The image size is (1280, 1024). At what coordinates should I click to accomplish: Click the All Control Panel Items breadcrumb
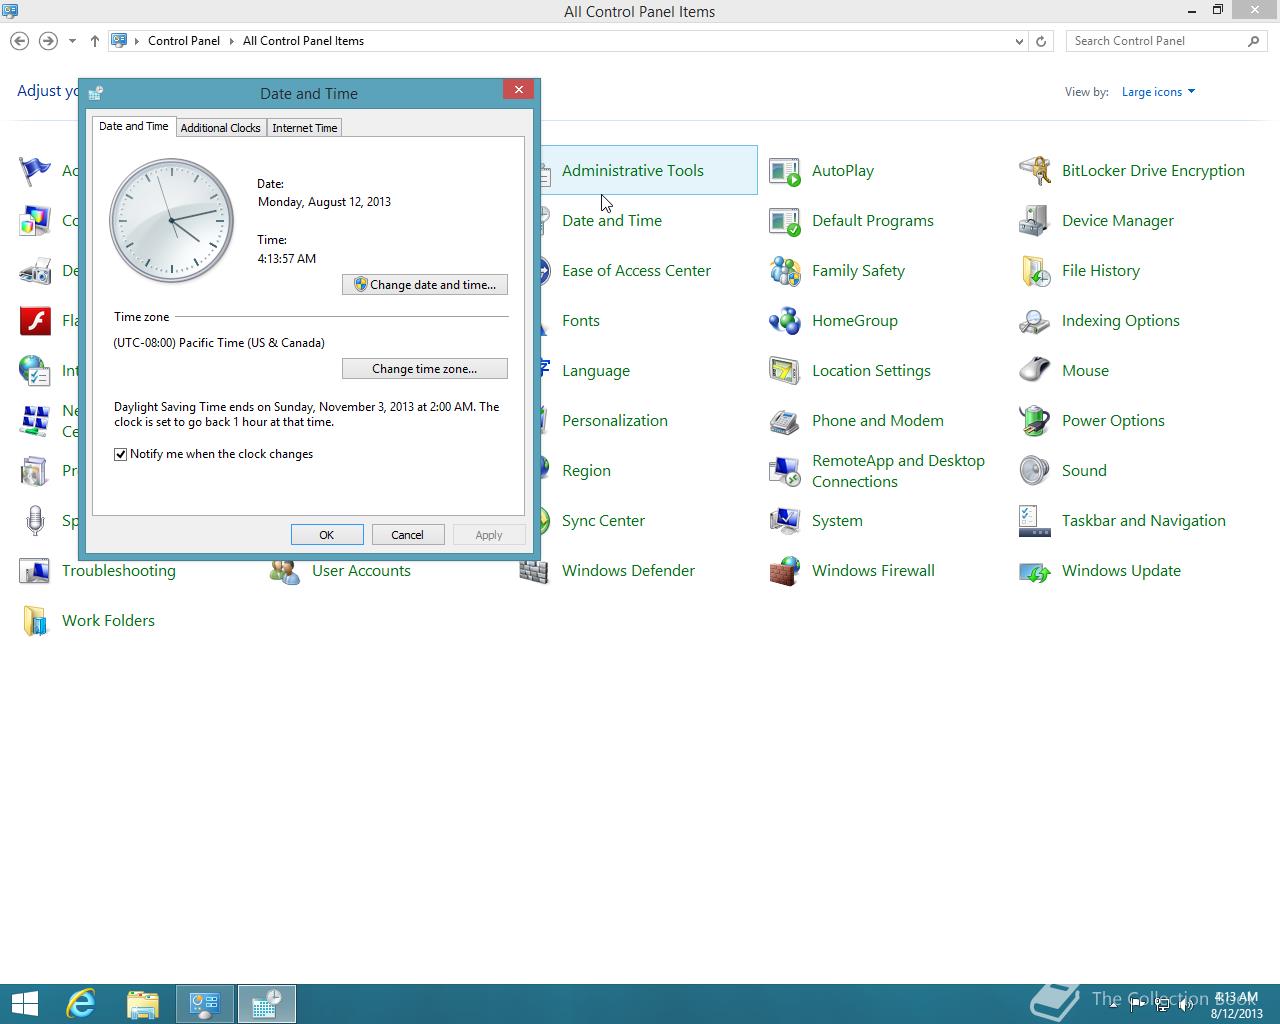pyautogui.click(x=303, y=41)
